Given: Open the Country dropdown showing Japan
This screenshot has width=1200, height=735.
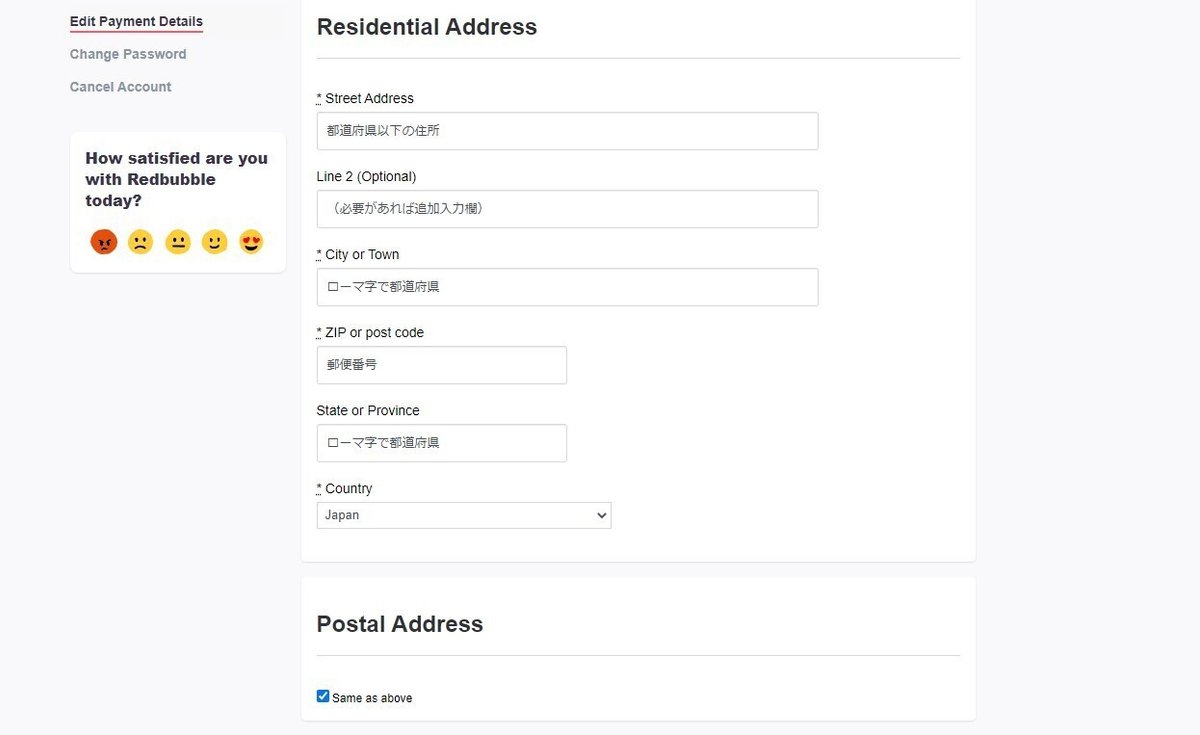Looking at the screenshot, I should tap(464, 515).
